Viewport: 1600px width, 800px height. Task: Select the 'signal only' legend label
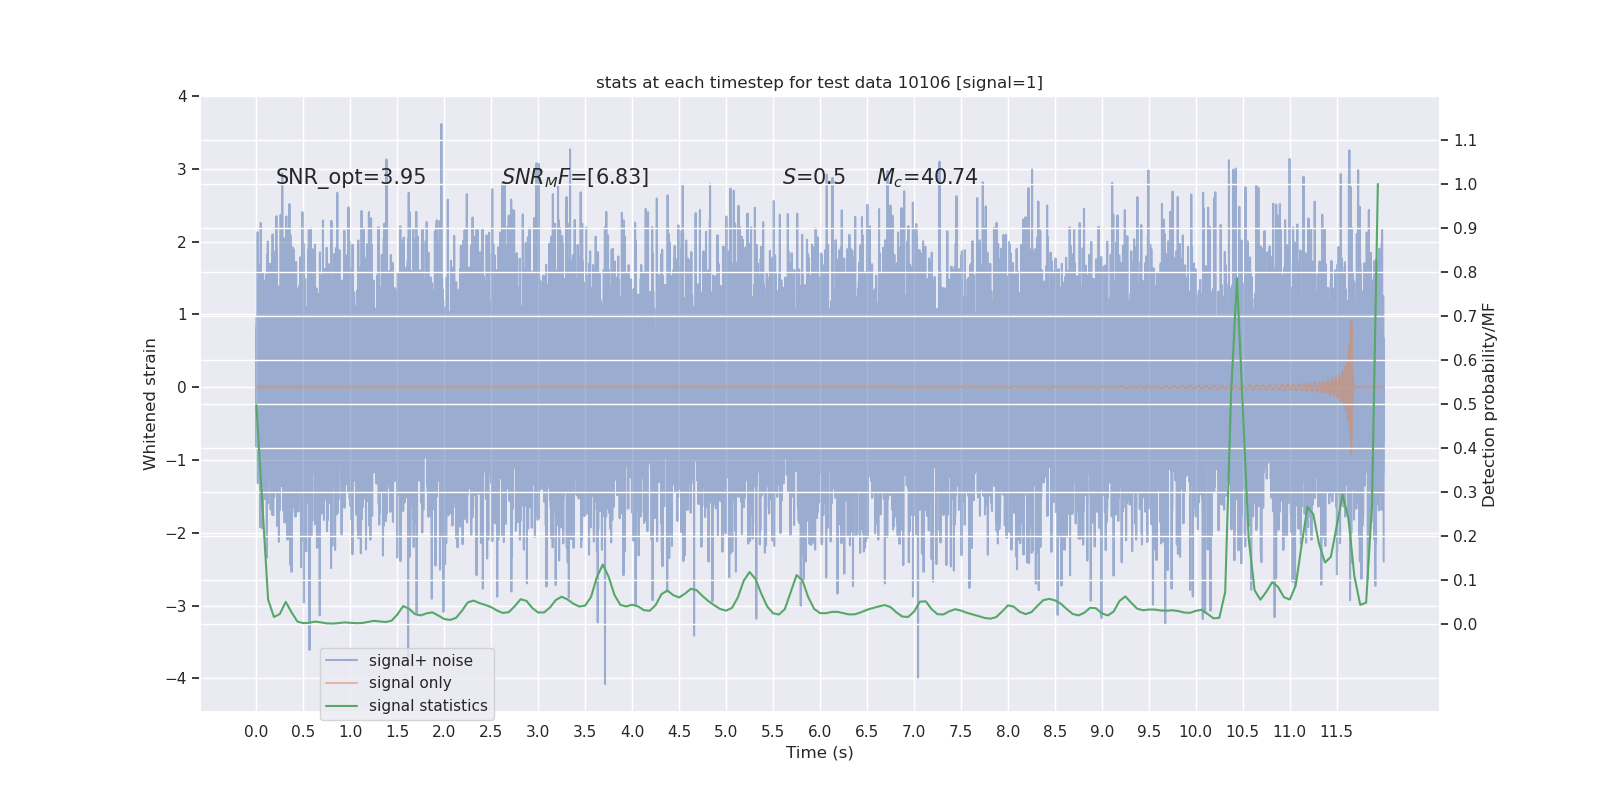(410, 683)
